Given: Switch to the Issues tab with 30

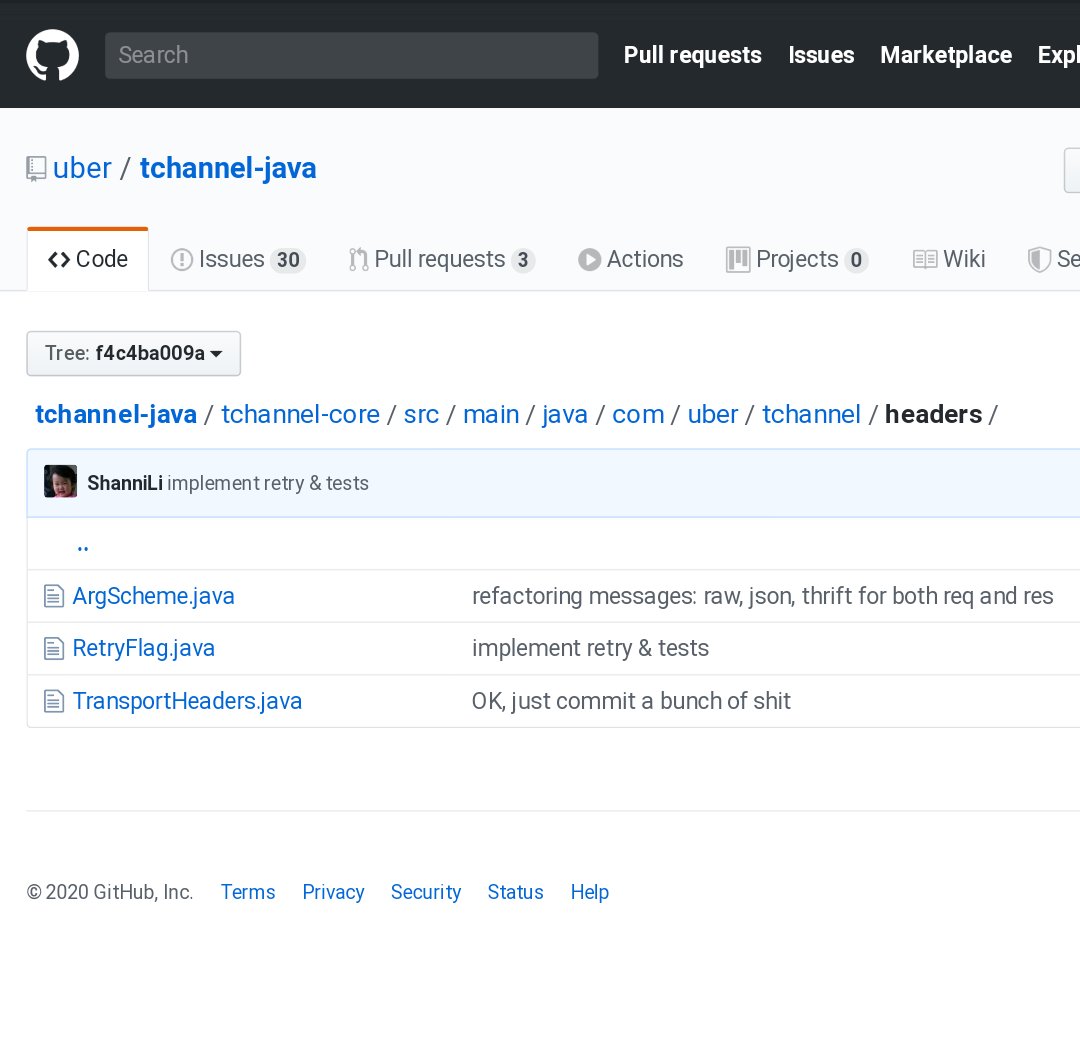Looking at the screenshot, I should click(238, 259).
